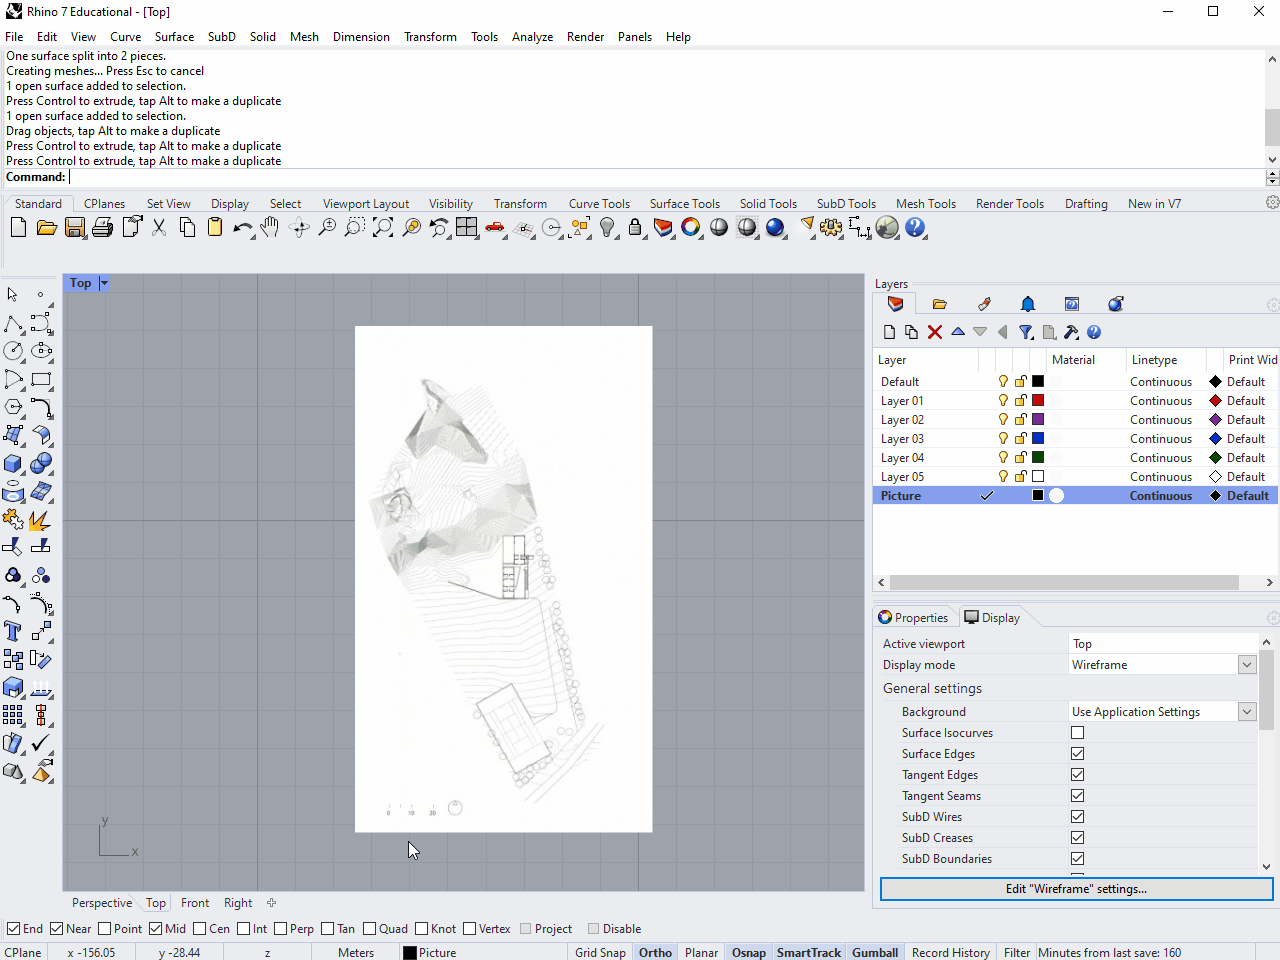Open the color wheel Object Properties icon

coord(691,228)
